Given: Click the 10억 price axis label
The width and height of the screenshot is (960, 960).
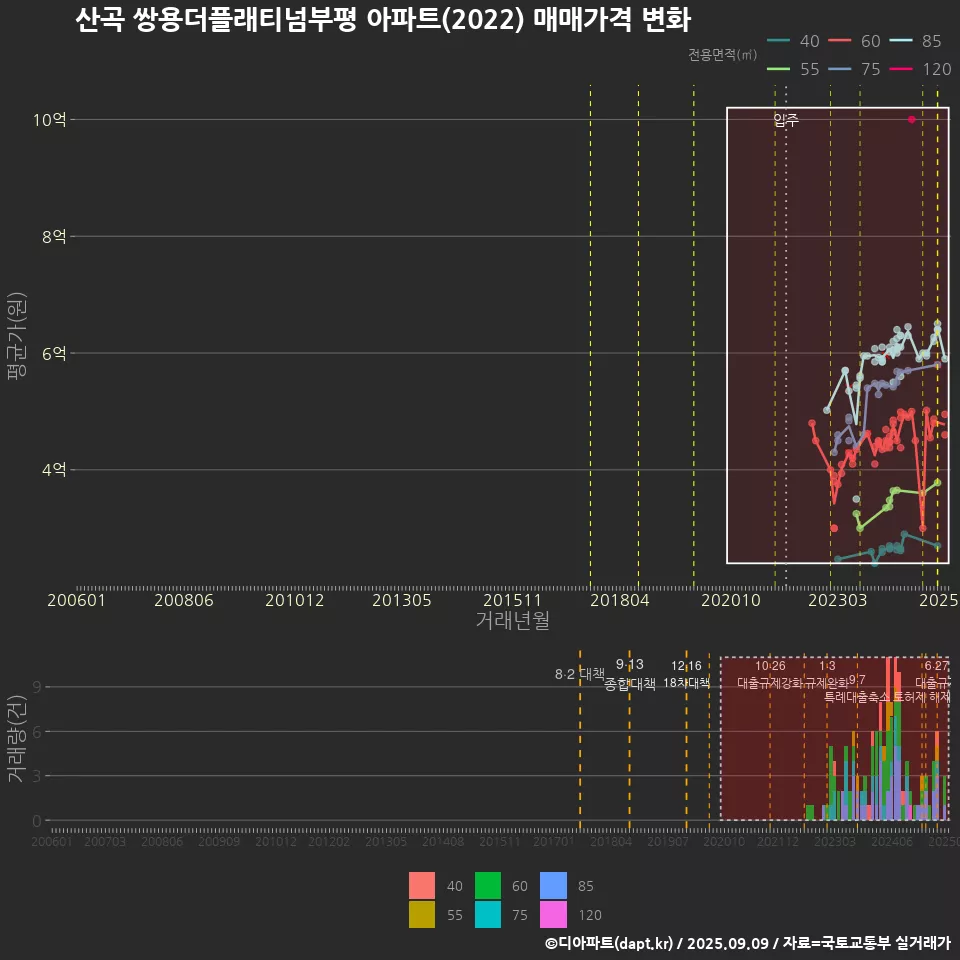Looking at the screenshot, I should pos(49,120).
